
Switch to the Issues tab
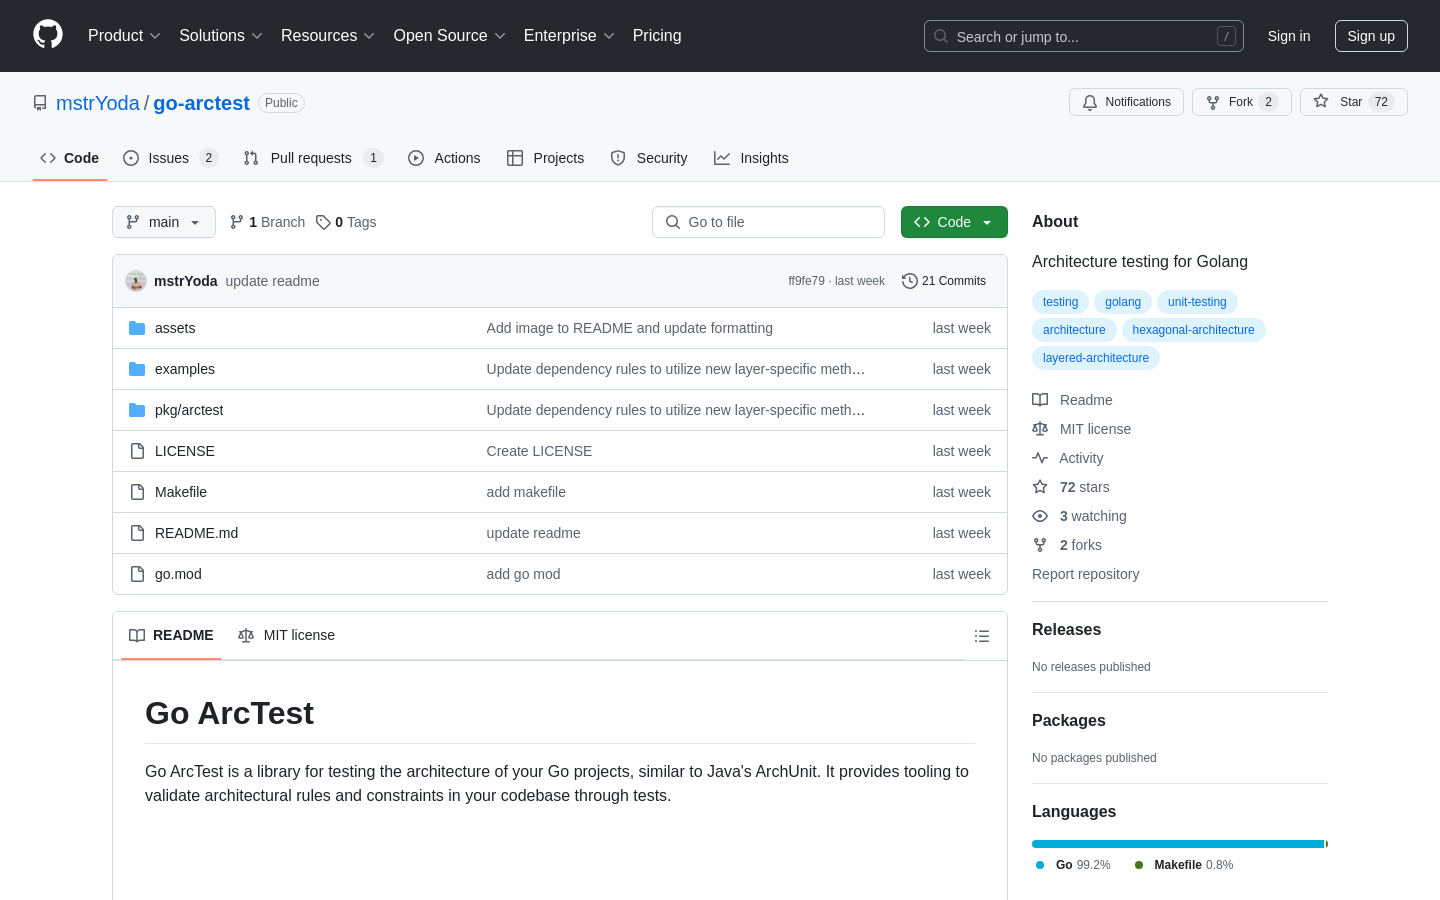170,158
